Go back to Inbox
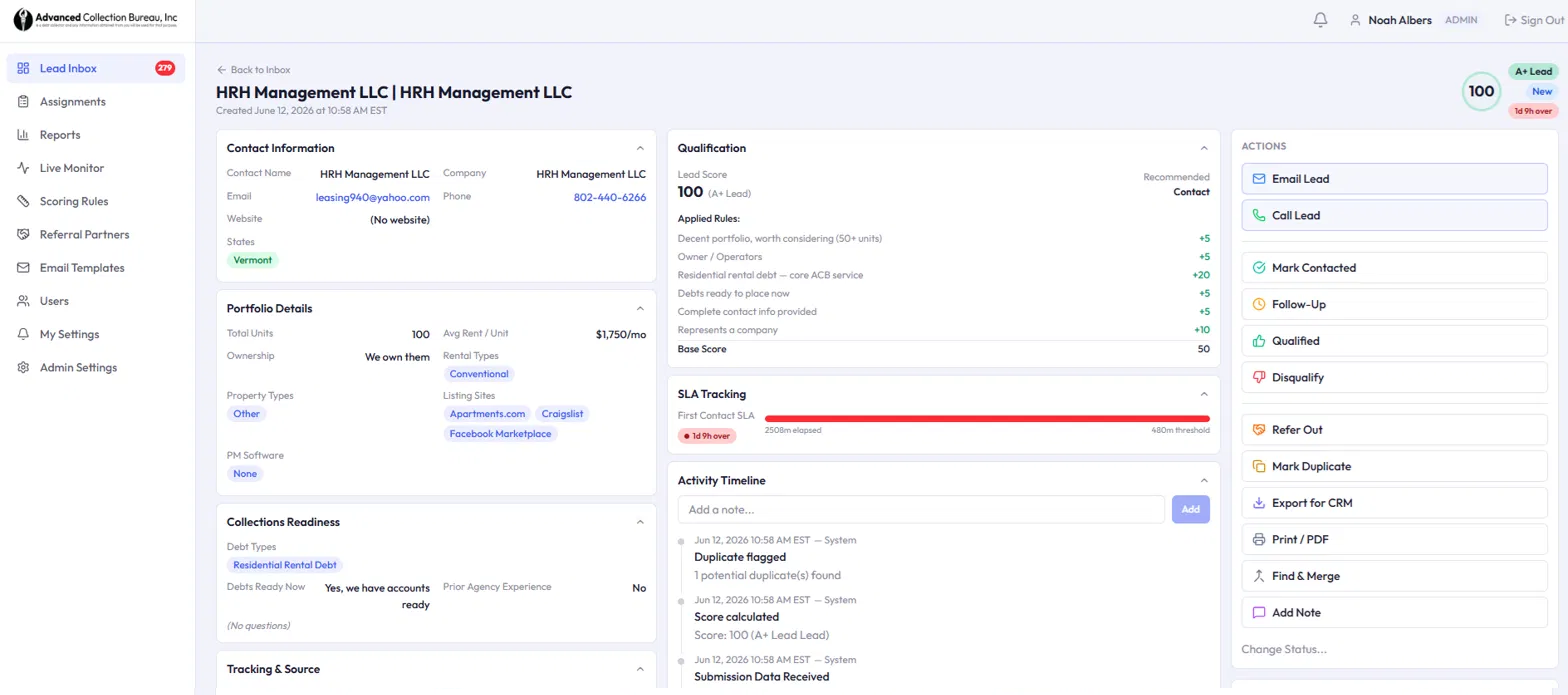Screen dimensions: 1568x695 pos(253,70)
